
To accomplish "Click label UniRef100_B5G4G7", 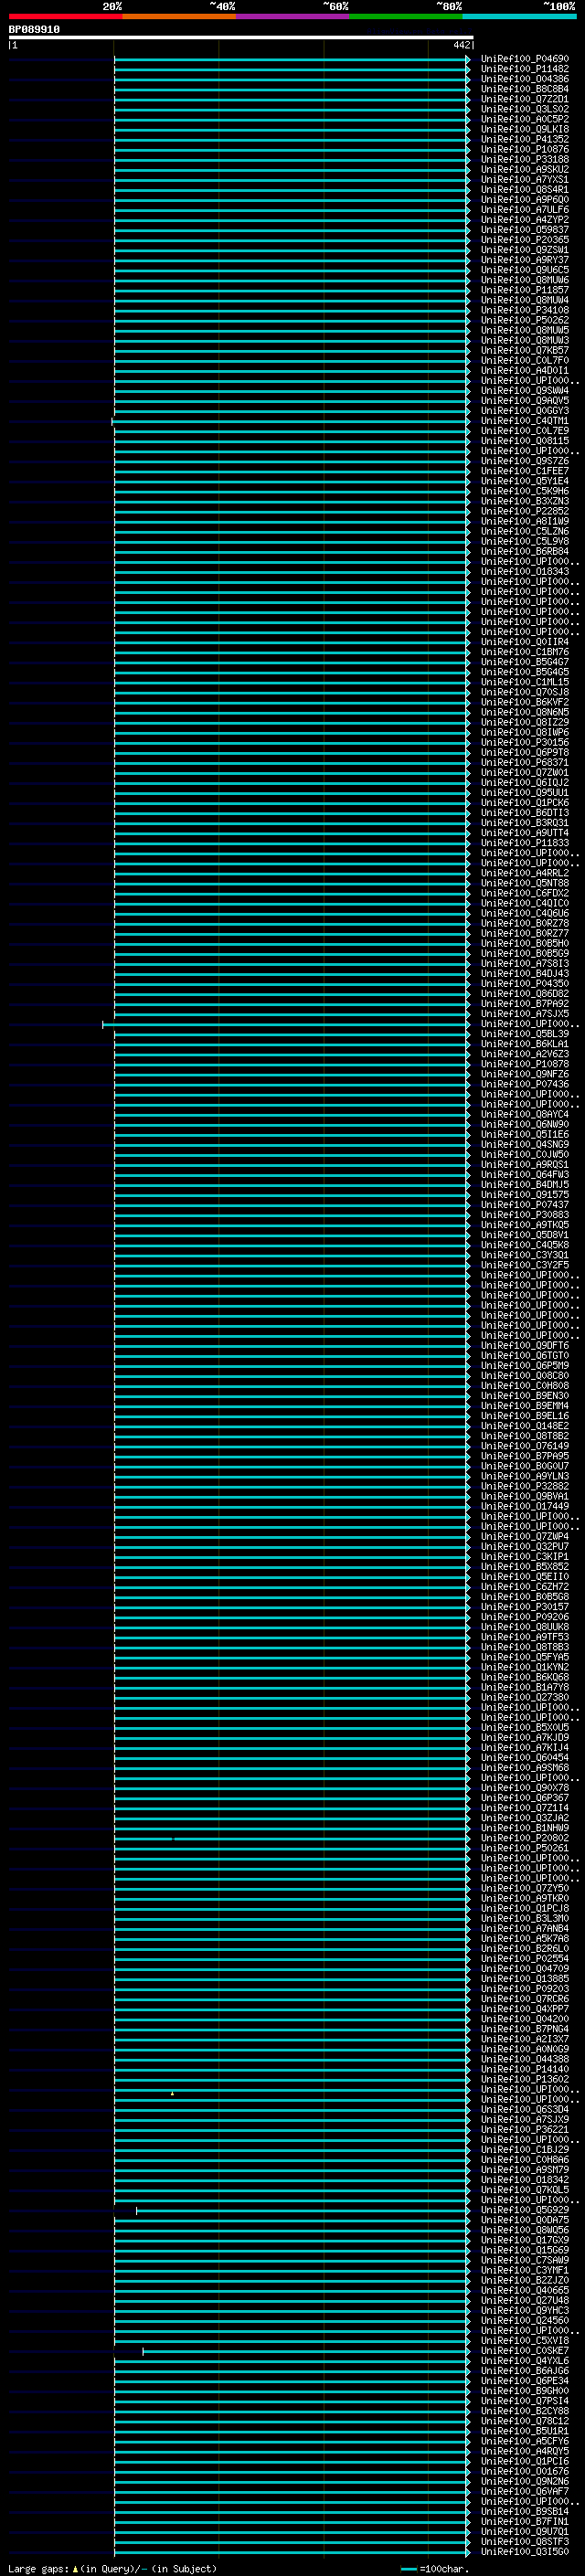I will click(x=524, y=662).
